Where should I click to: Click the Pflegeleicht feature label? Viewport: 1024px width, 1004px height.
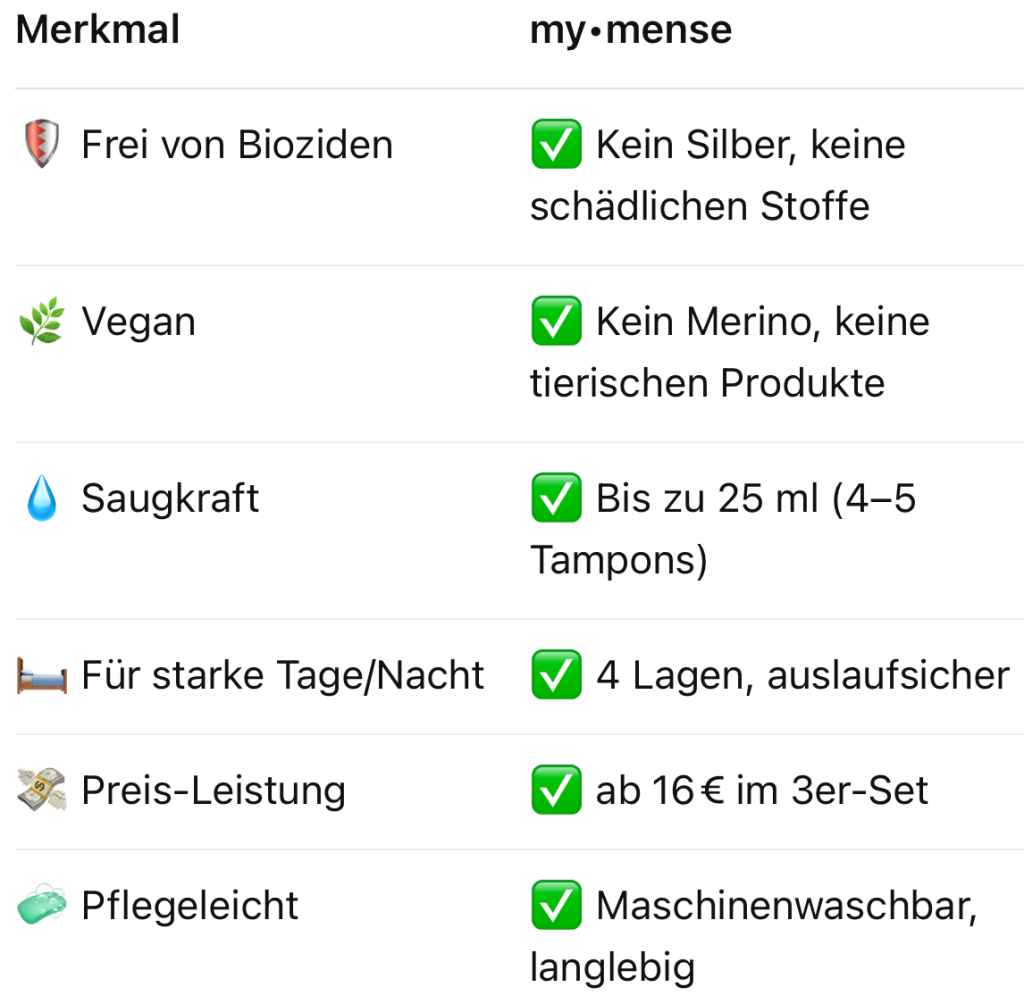click(x=190, y=906)
